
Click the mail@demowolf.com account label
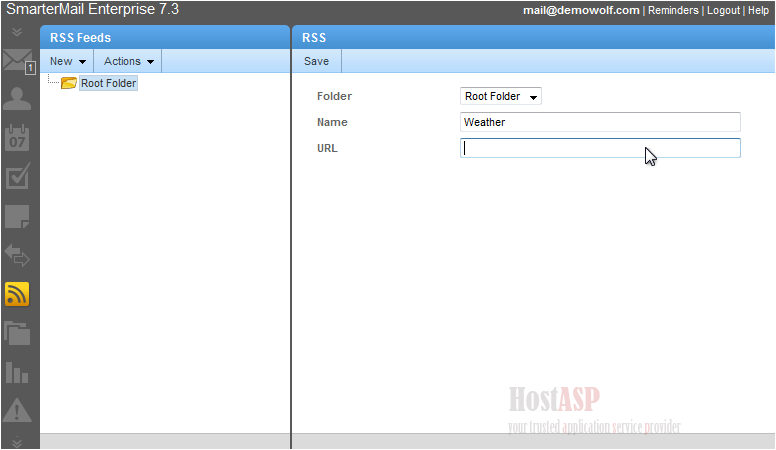581,10
